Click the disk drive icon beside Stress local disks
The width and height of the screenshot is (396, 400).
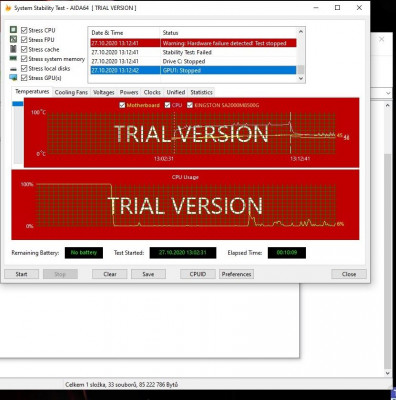(x=13, y=69)
